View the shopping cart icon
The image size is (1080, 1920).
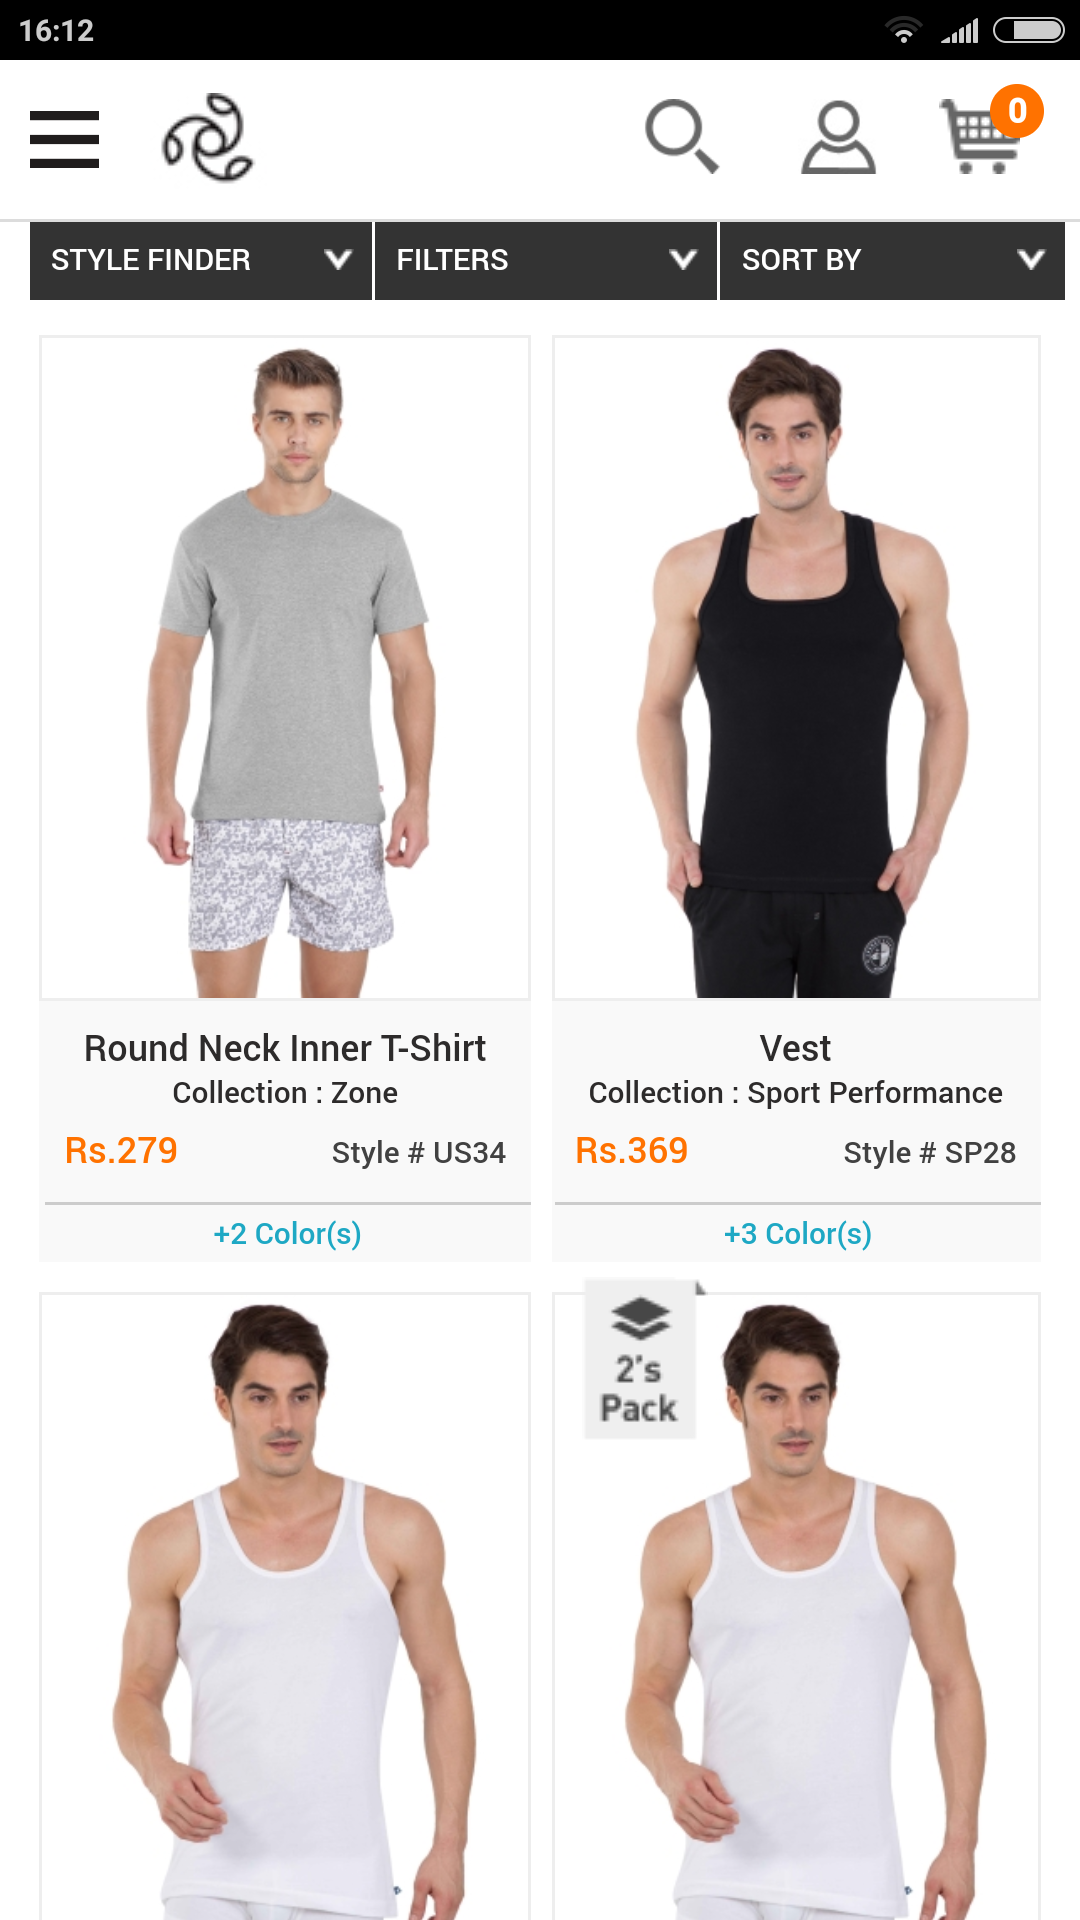[x=980, y=138]
